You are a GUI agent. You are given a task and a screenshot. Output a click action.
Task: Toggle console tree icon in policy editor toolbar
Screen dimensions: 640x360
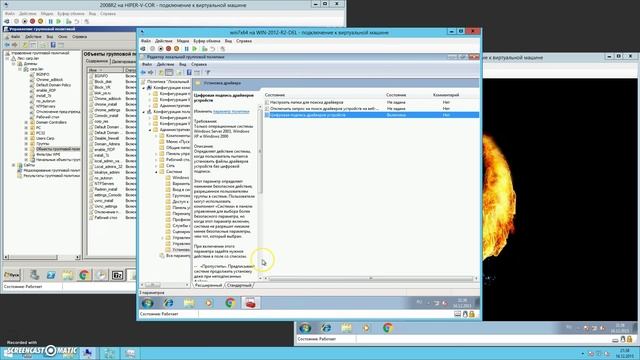(169, 73)
